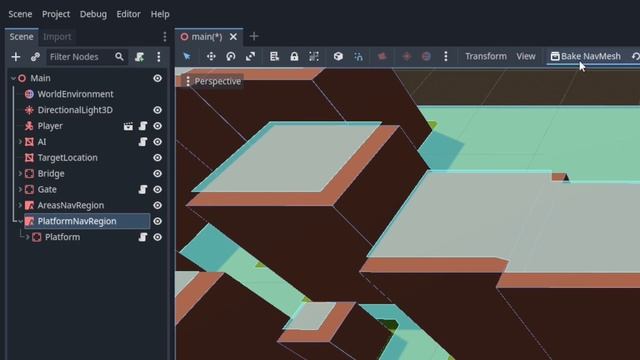Open the Scene menu

click(20, 14)
